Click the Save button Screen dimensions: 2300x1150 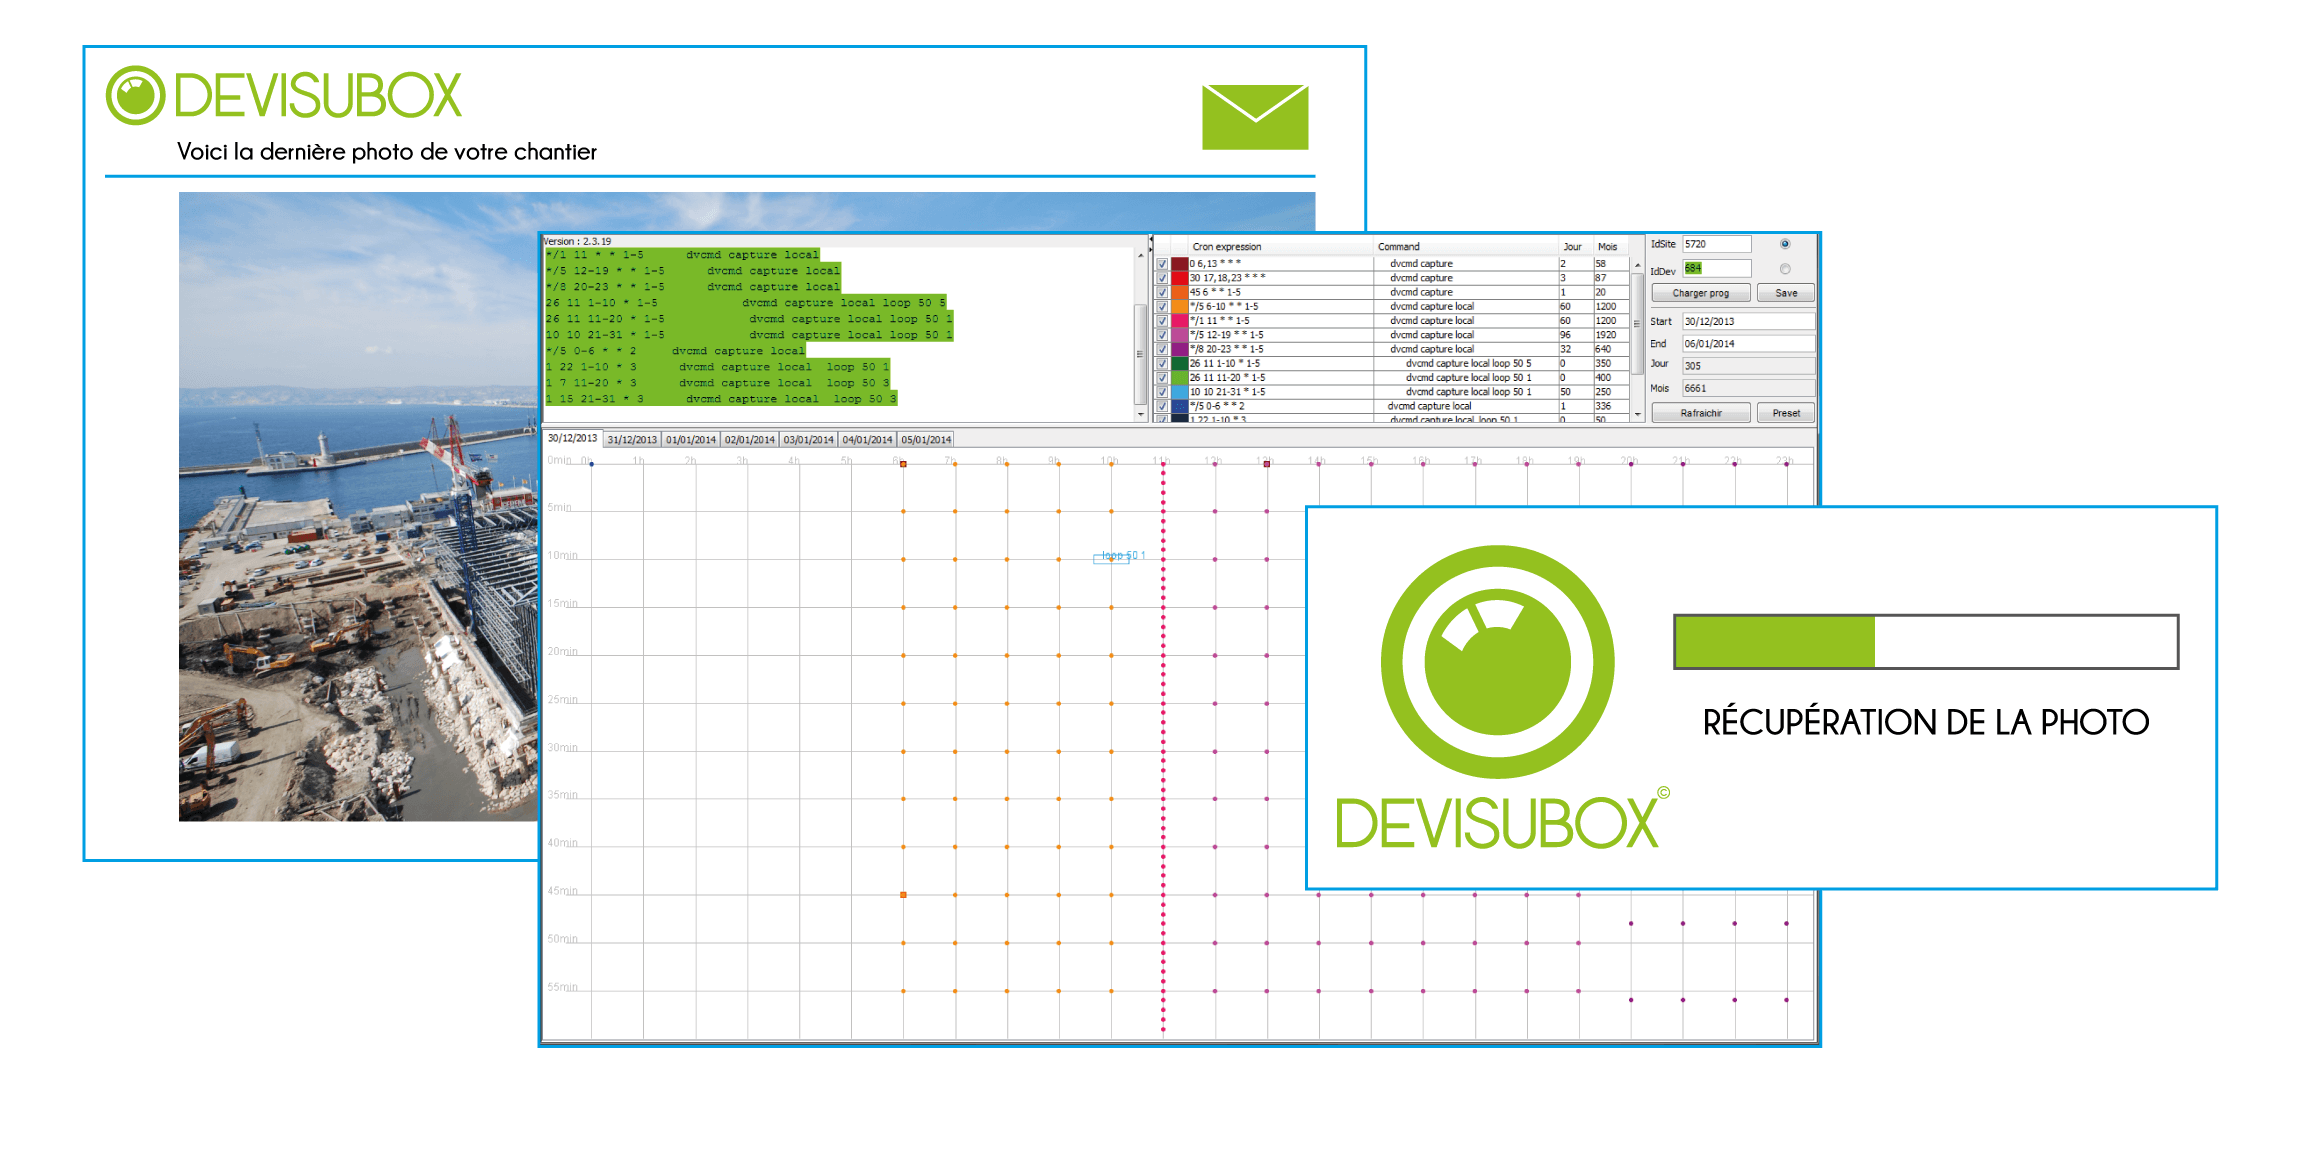(x=1786, y=293)
